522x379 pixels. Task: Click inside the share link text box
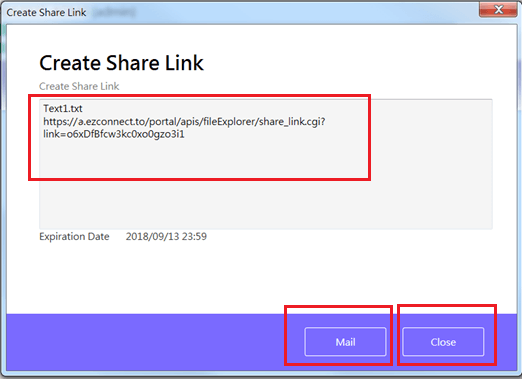pos(266,164)
